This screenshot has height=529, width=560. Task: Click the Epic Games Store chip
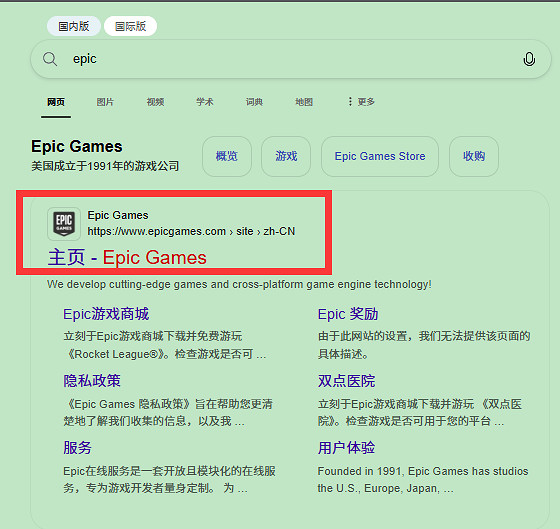point(380,156)
